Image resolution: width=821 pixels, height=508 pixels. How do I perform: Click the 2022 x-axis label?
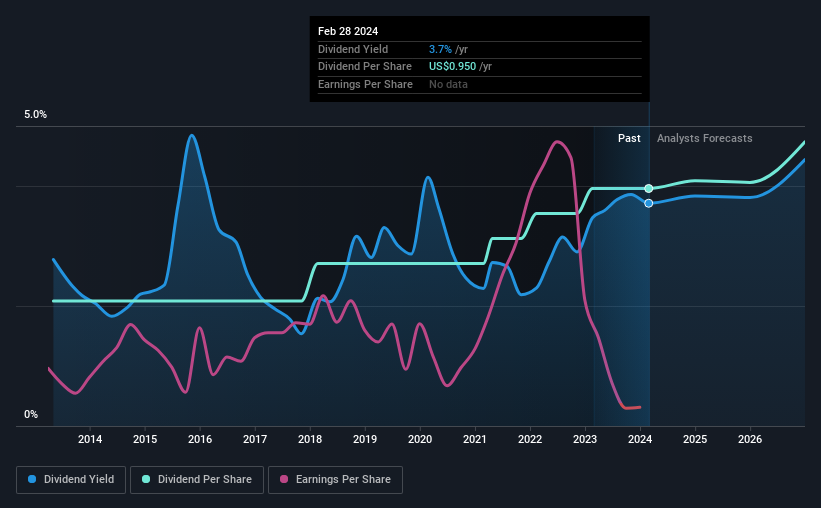coord(530,439)
